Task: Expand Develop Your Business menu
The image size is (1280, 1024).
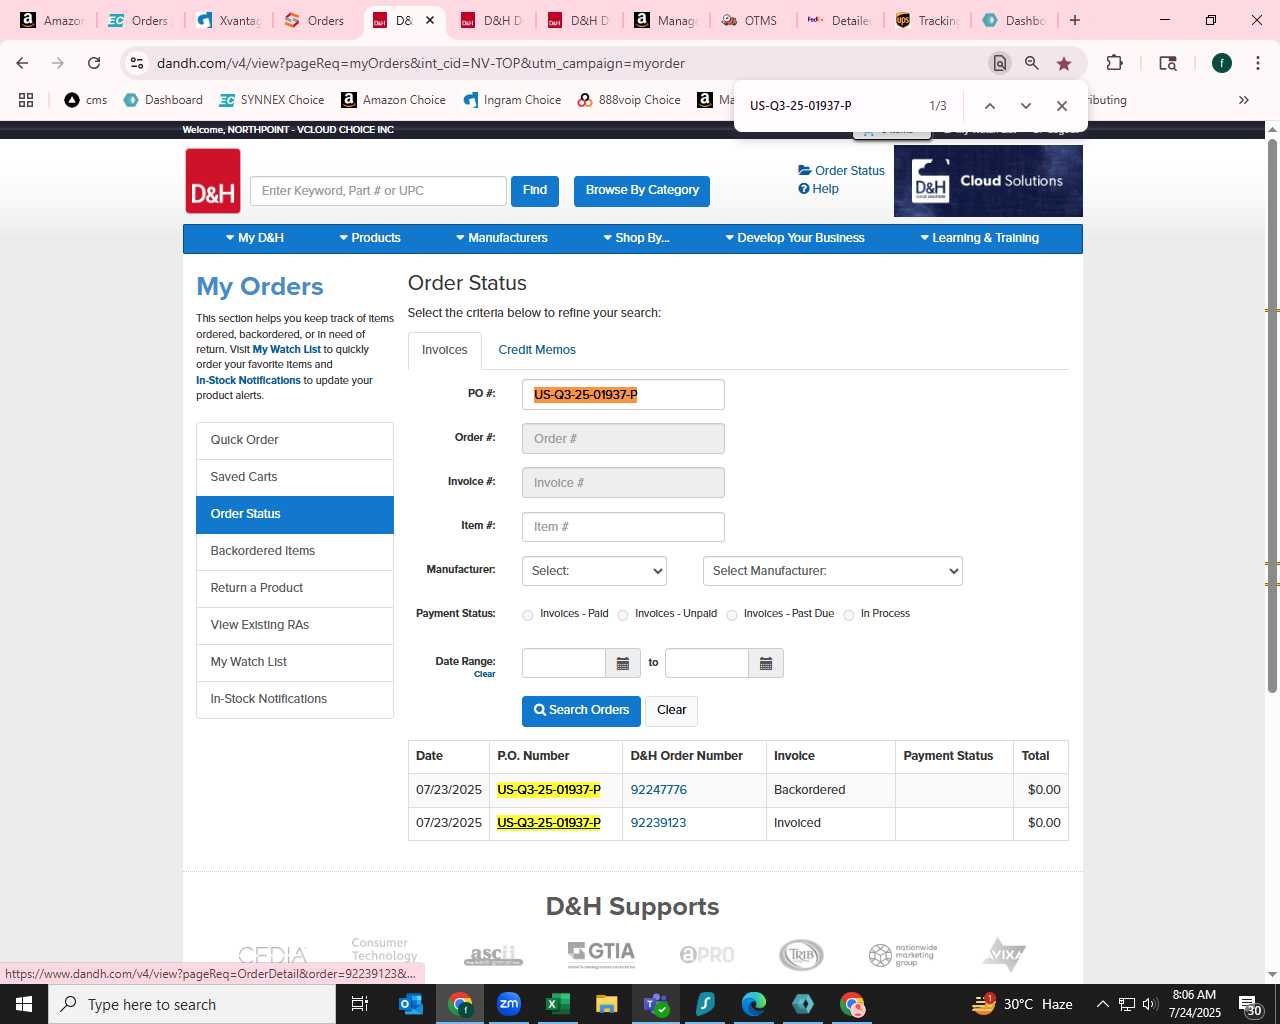Action: [x=795, y=238]
